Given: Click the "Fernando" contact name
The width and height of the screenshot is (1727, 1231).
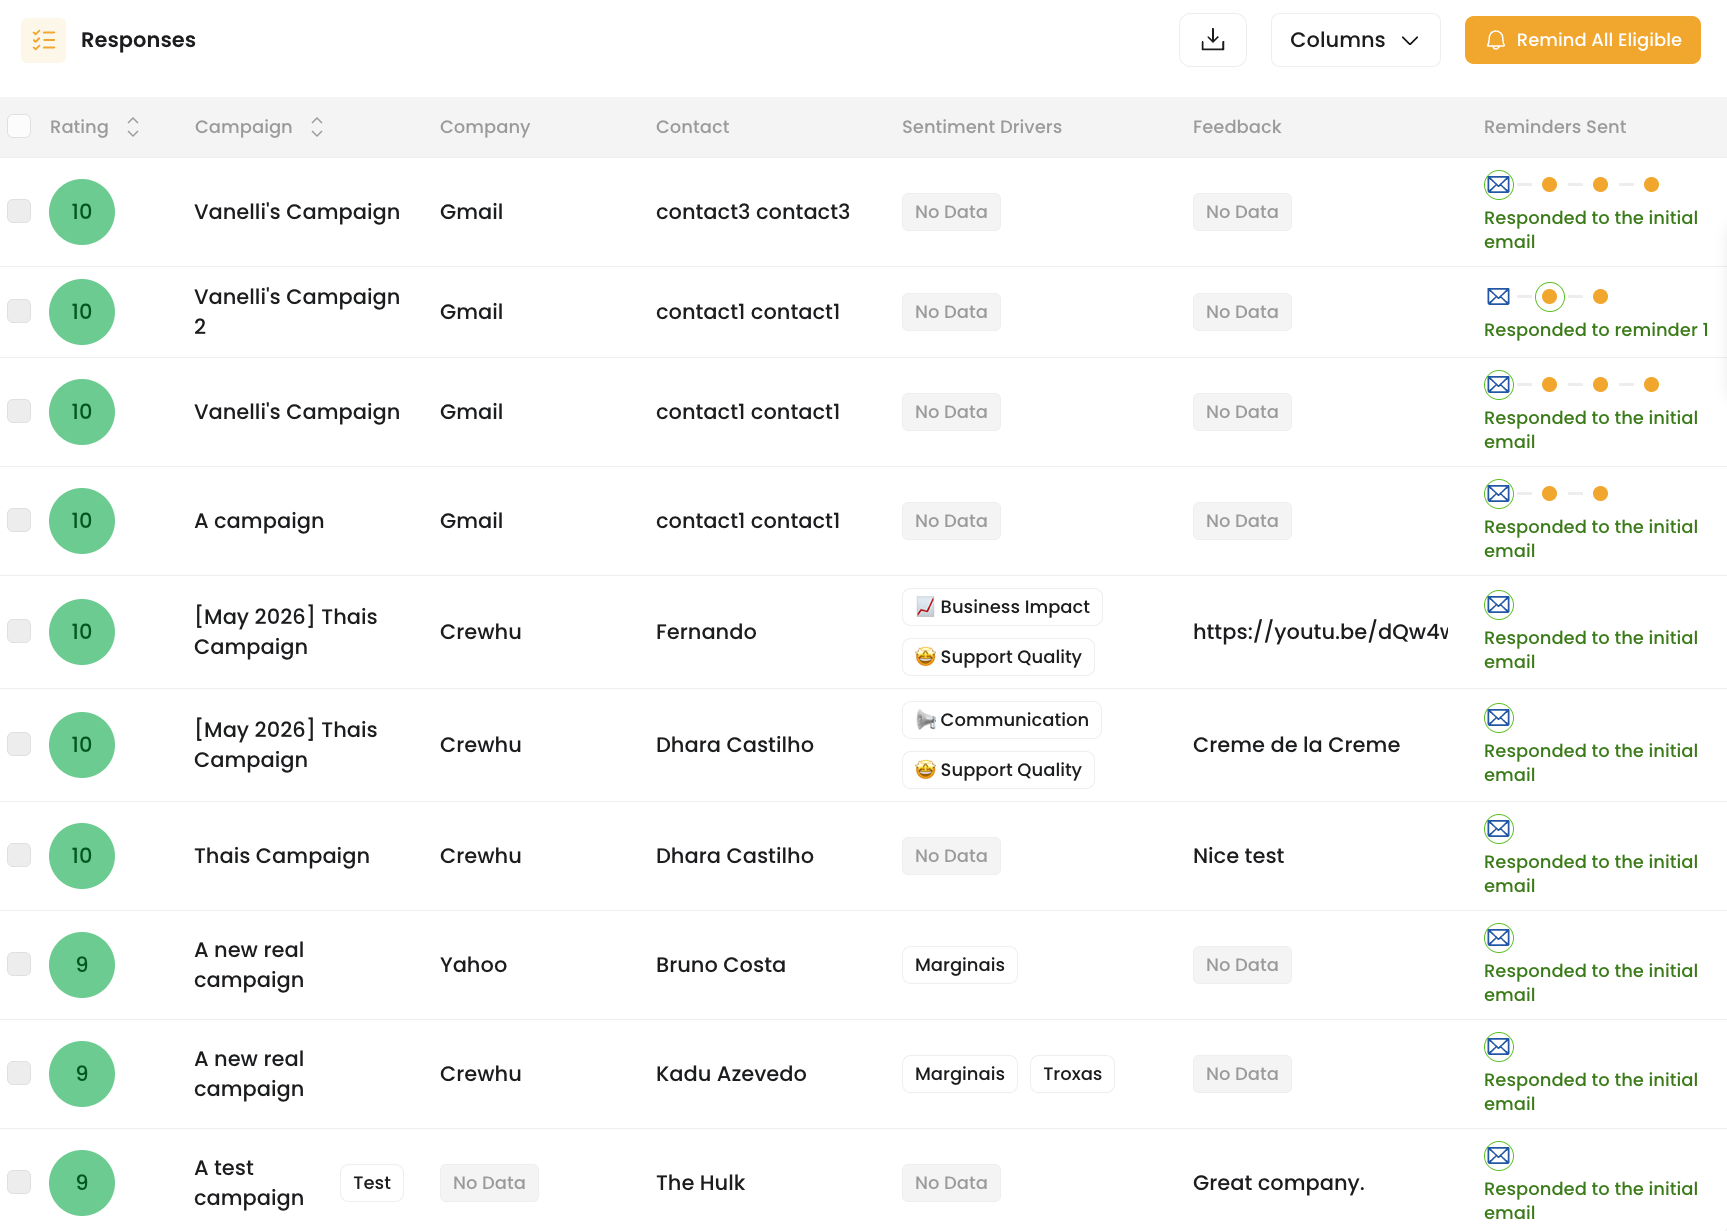Looking at the screenshot, I should tap(706, 632).
